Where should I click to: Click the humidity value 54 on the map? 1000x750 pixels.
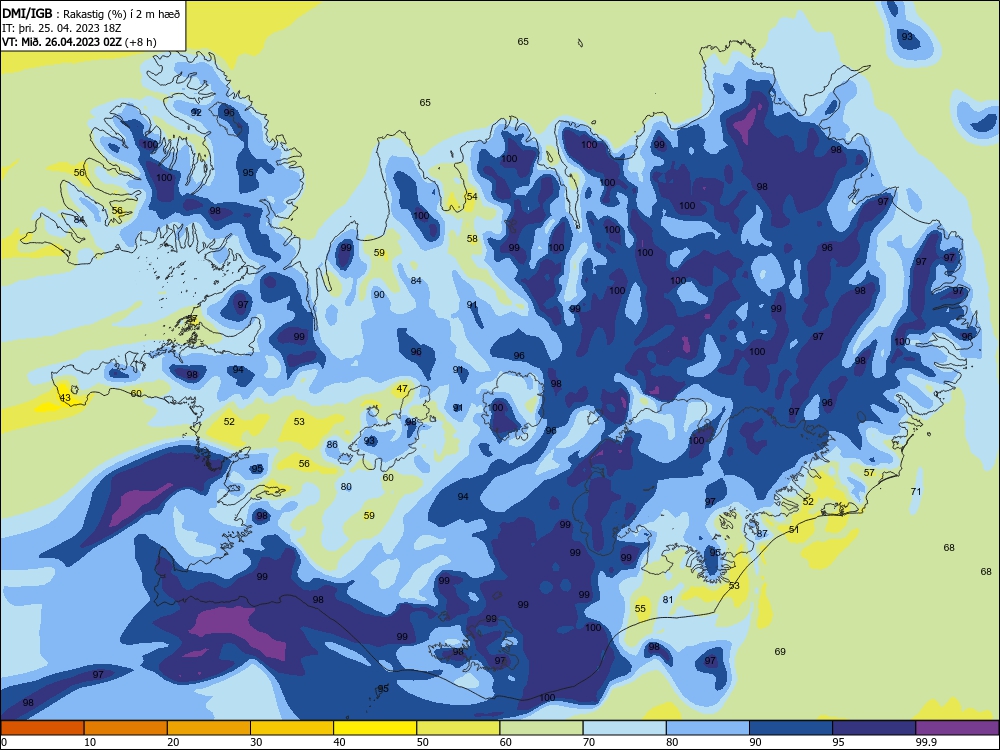coord(472,196)
